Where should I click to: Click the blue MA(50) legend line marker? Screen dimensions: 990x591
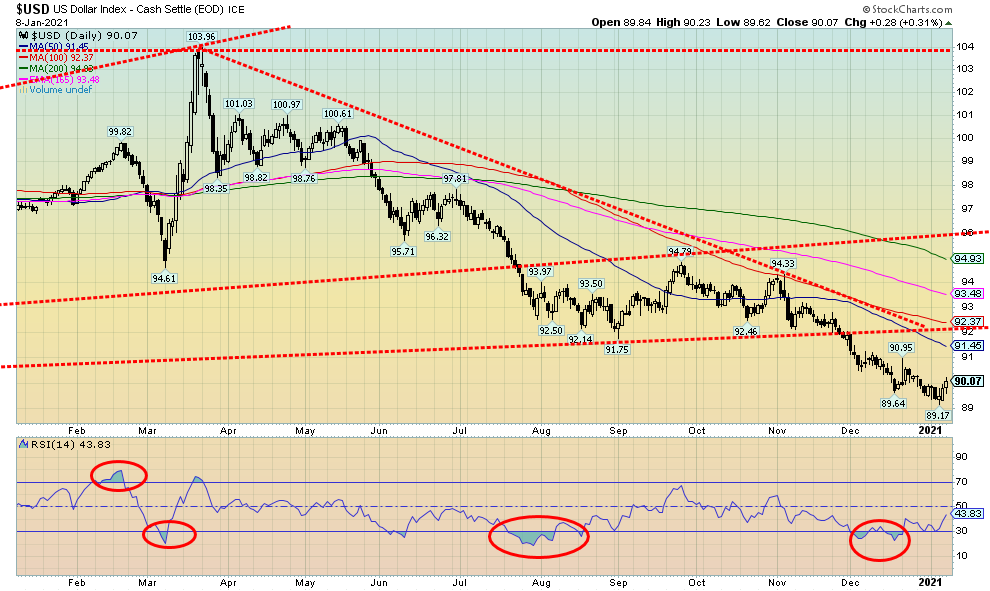(24, 46)
